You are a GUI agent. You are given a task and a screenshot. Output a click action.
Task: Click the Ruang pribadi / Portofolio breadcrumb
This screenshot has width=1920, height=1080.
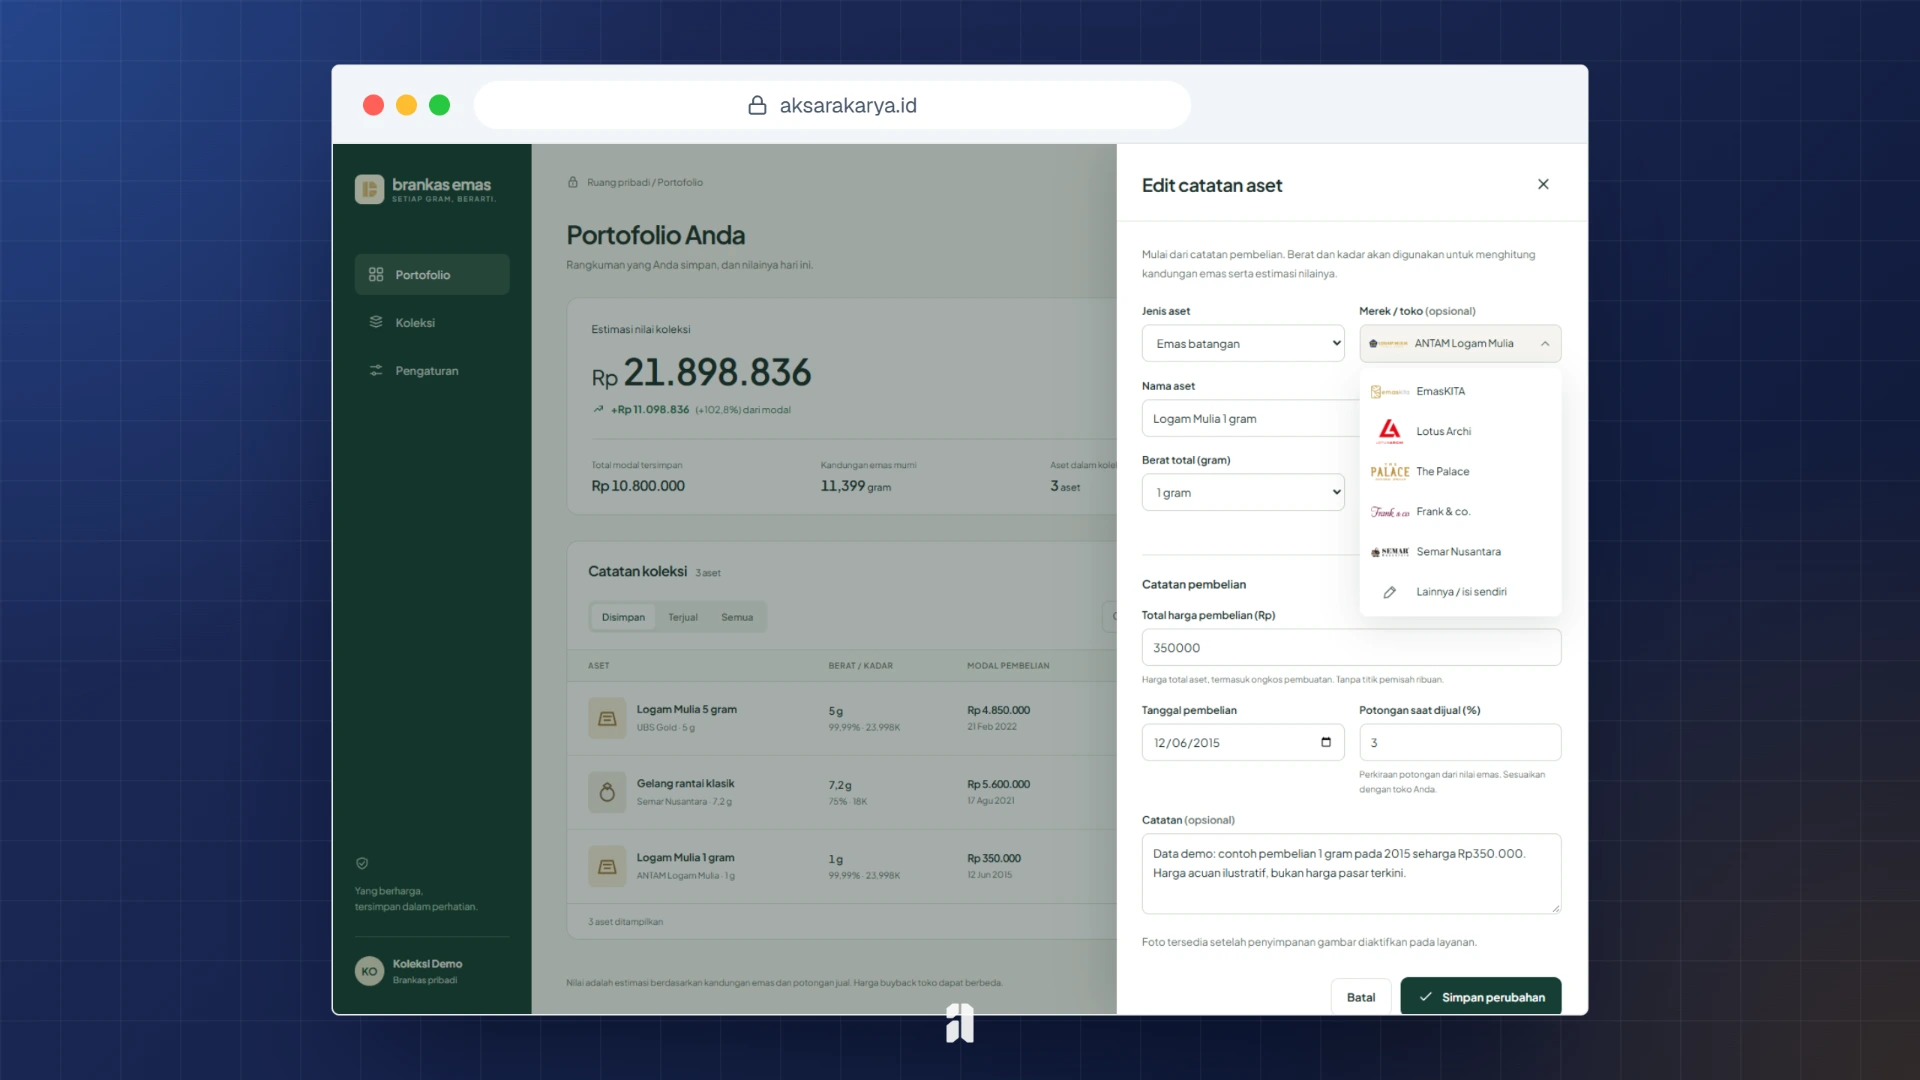(x=645, y=182)
